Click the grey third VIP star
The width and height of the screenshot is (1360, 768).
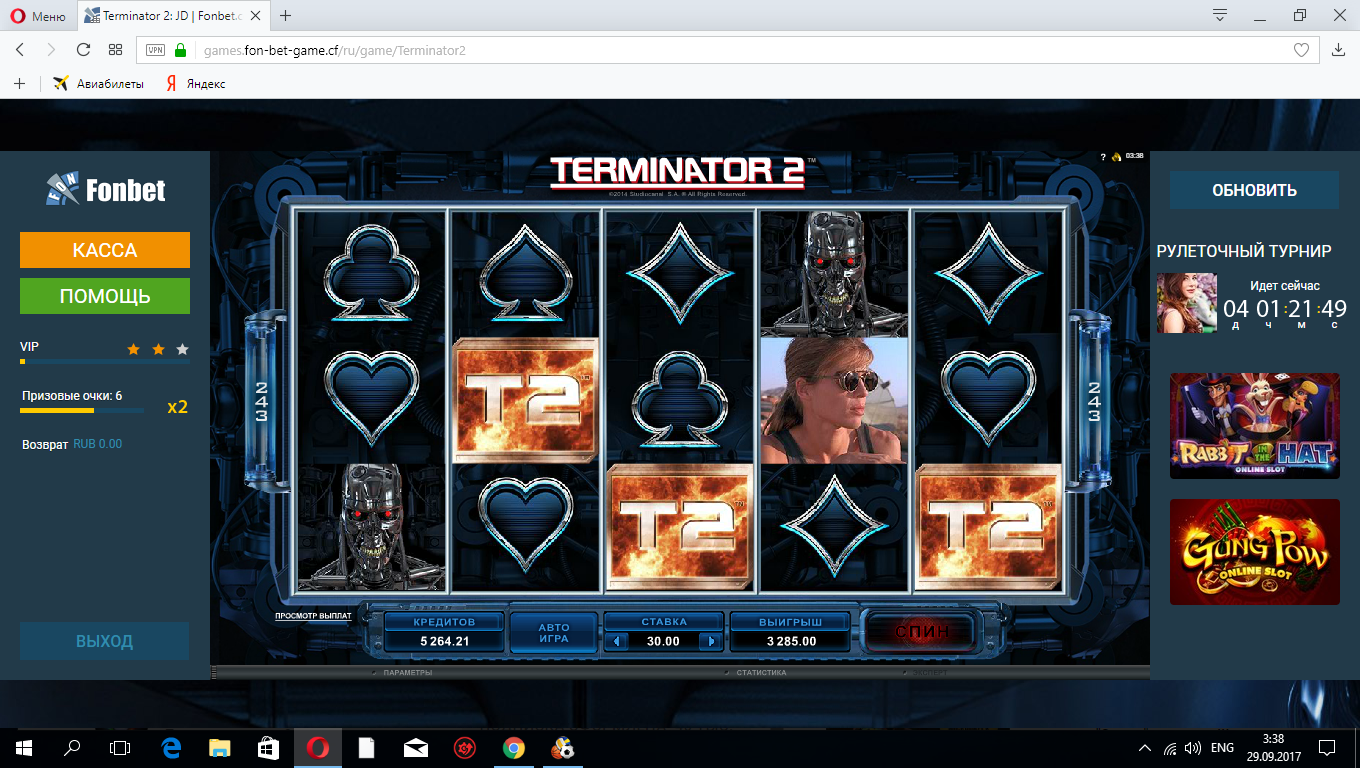tap(182, 349)
